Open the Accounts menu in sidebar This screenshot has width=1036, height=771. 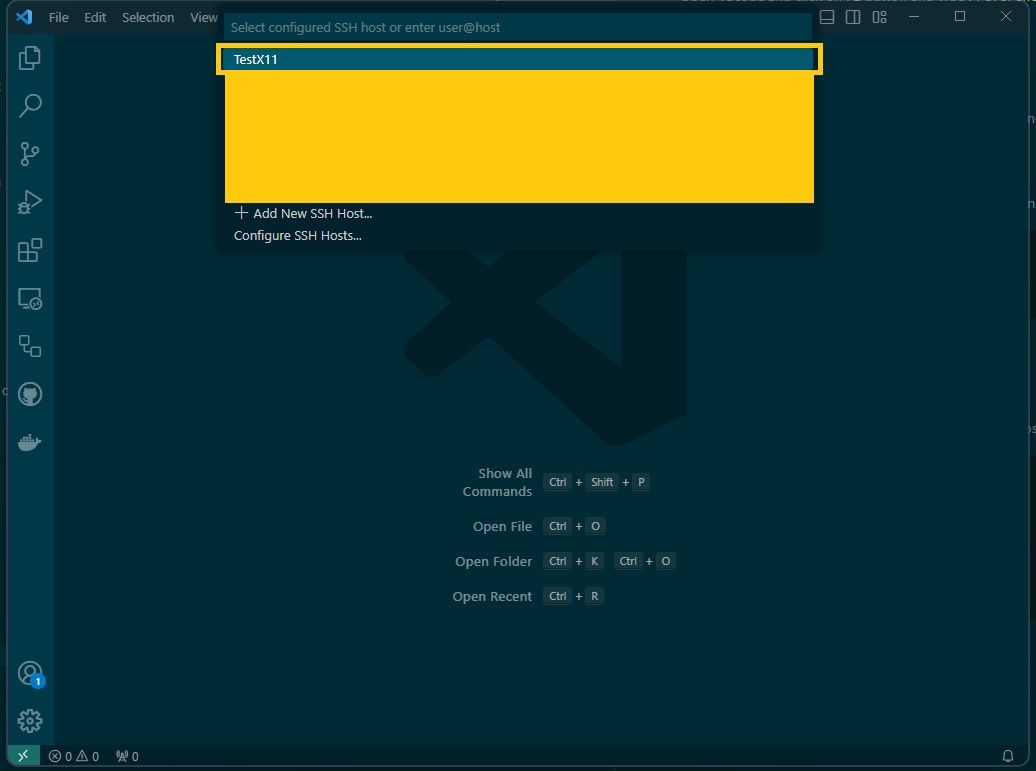click(x=30, y=672)
